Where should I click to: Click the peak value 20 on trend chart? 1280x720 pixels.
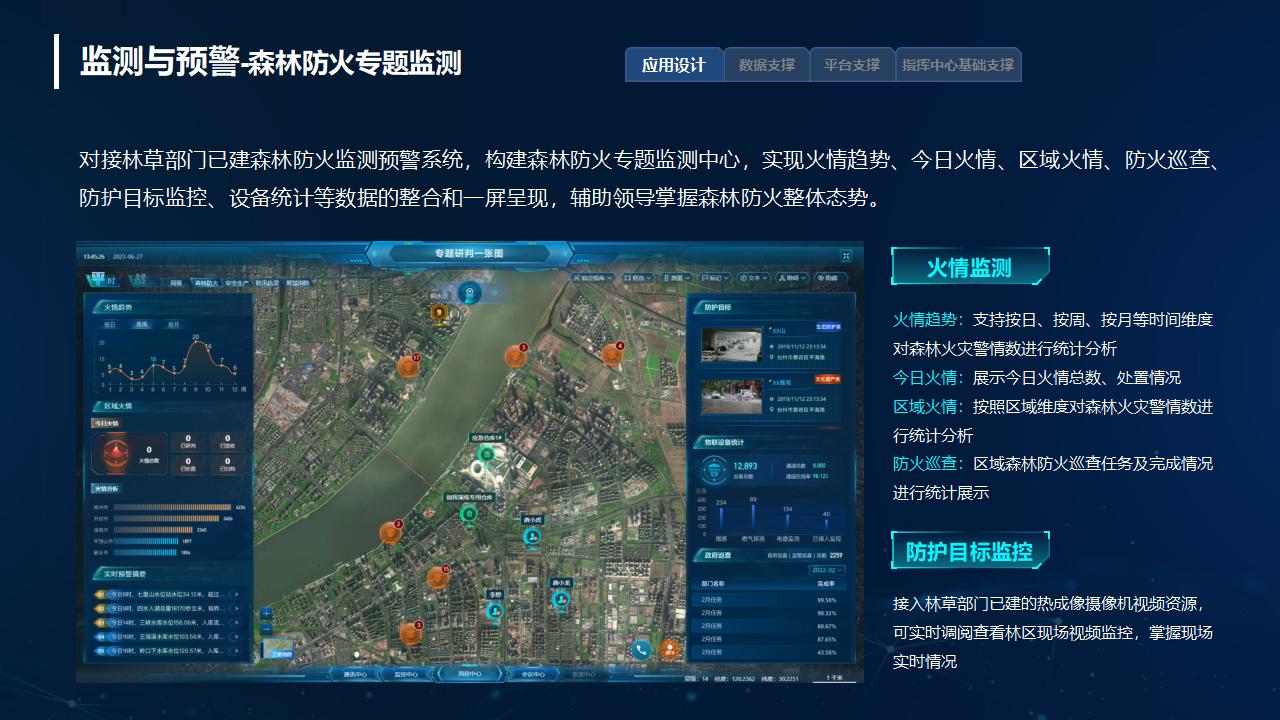pyautogui.click(x=195, y=336)
